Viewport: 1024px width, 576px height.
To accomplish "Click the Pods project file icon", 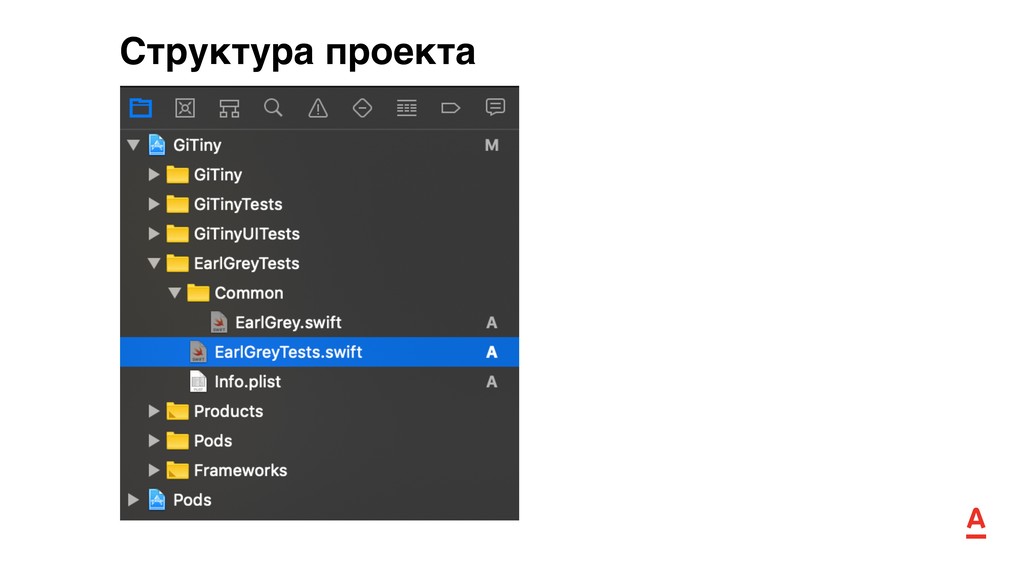I will coord(157,500).
